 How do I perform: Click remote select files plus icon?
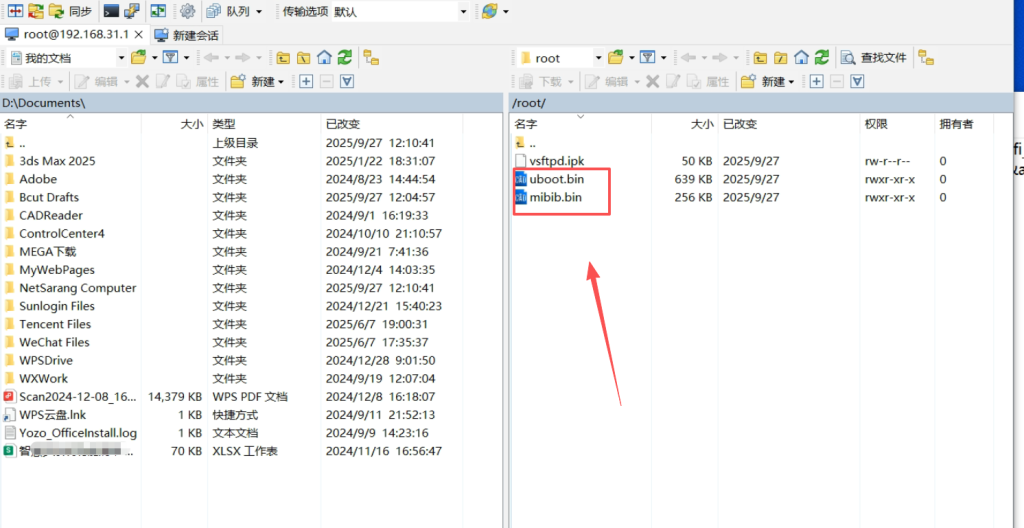coord(816,82)
